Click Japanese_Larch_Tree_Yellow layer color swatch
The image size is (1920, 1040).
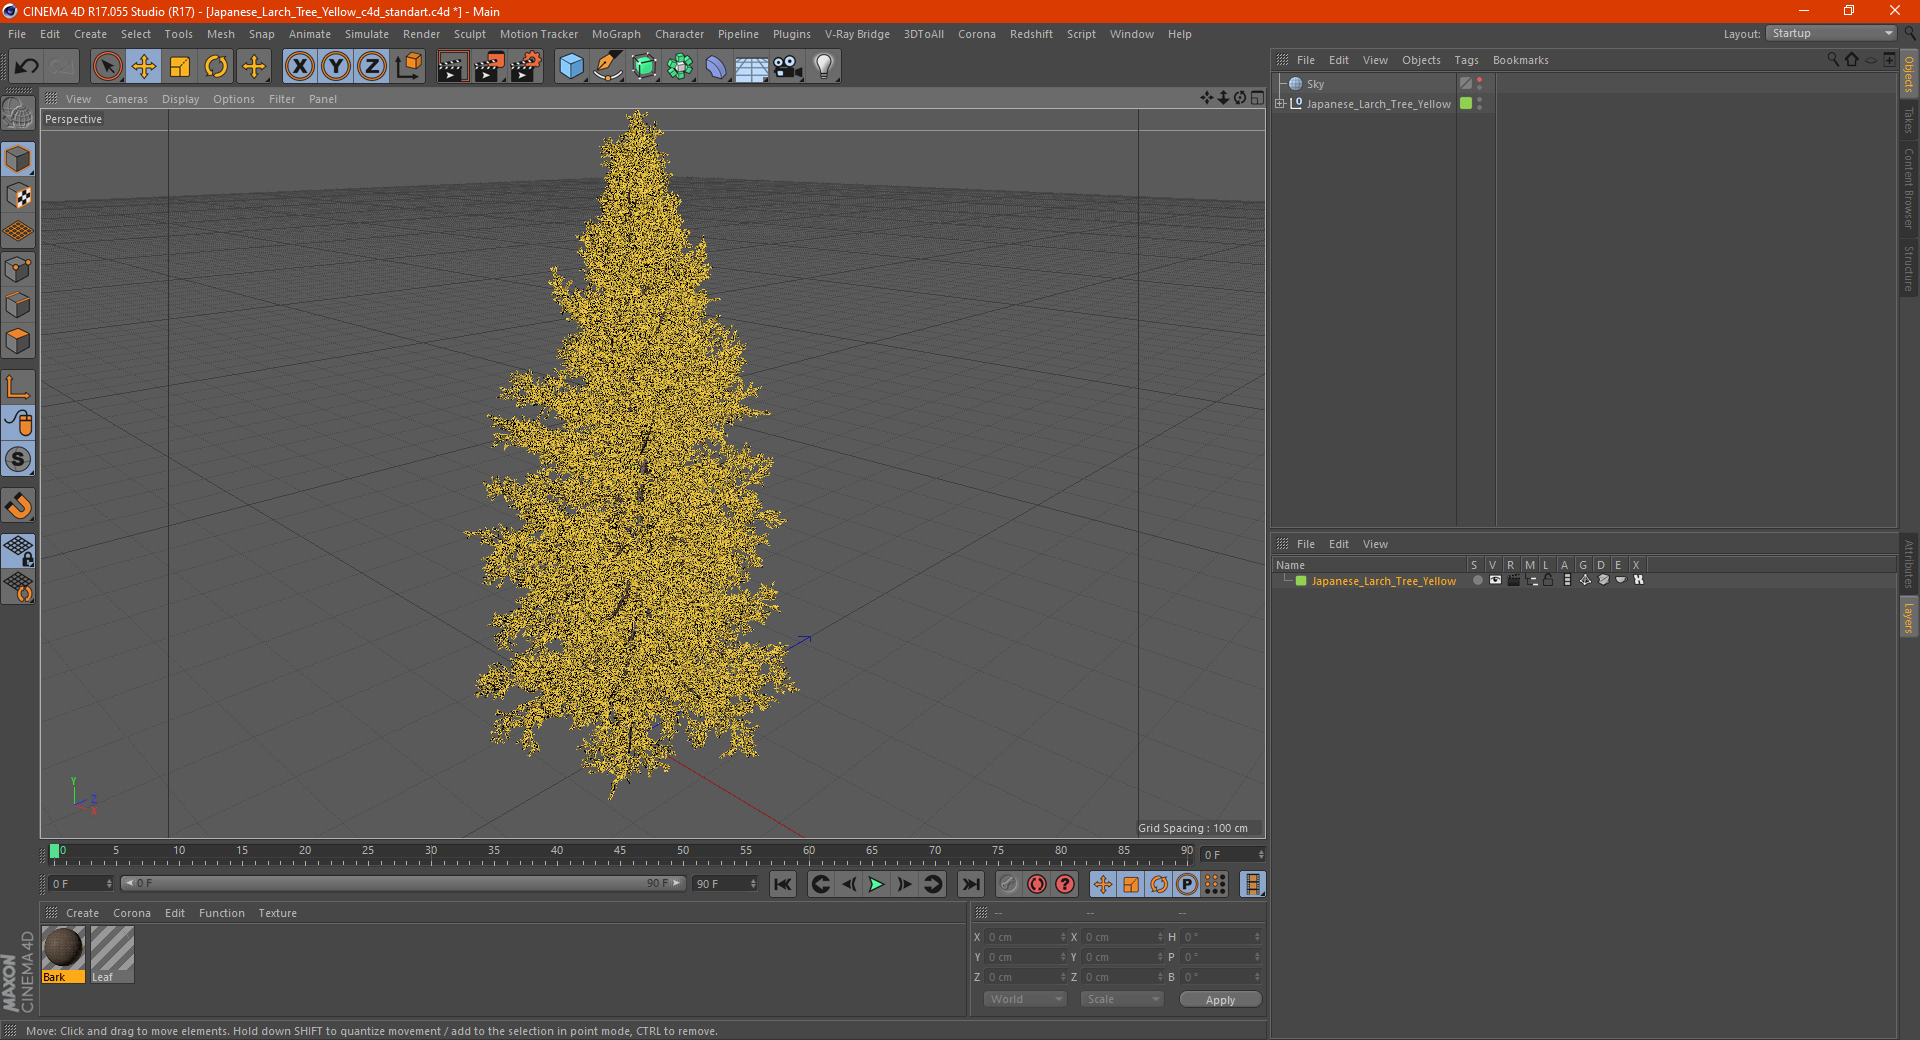coord(1301,581)
